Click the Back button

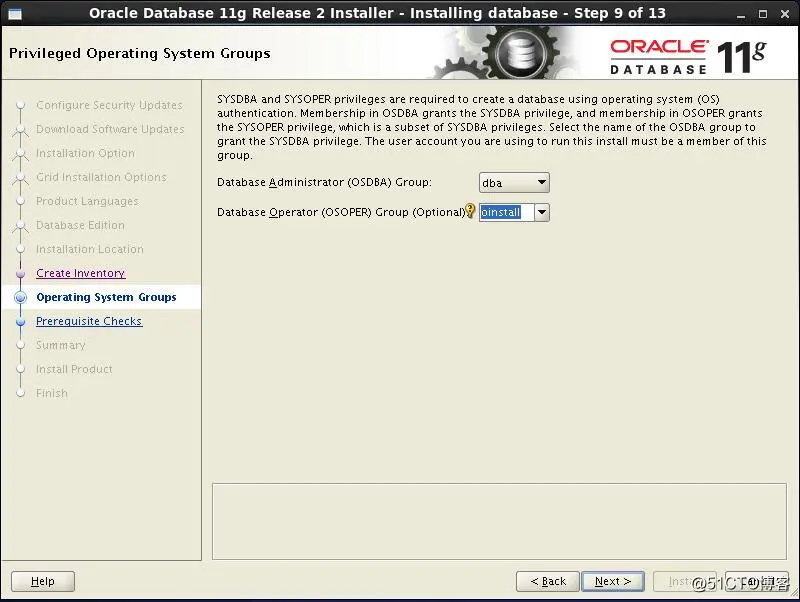(548, 581)
